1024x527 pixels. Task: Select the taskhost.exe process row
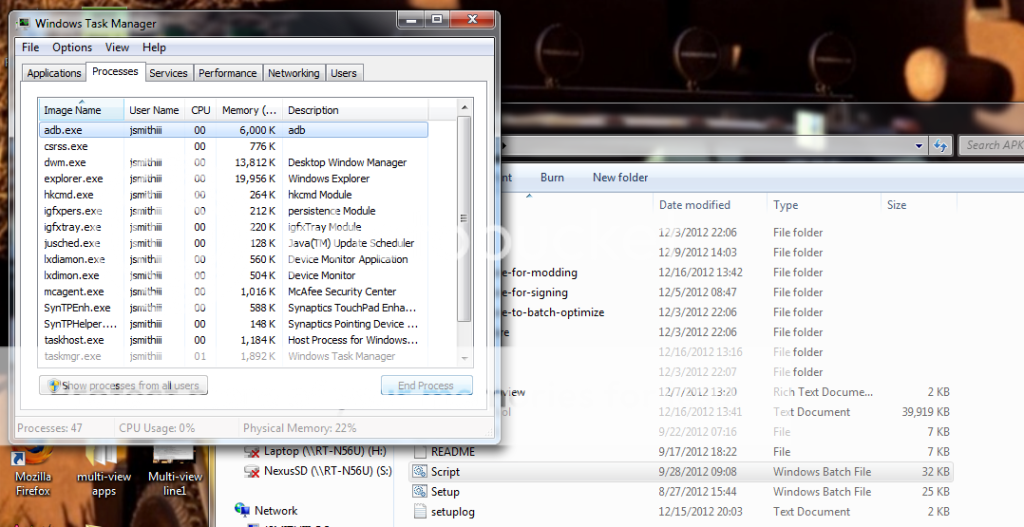234,340
